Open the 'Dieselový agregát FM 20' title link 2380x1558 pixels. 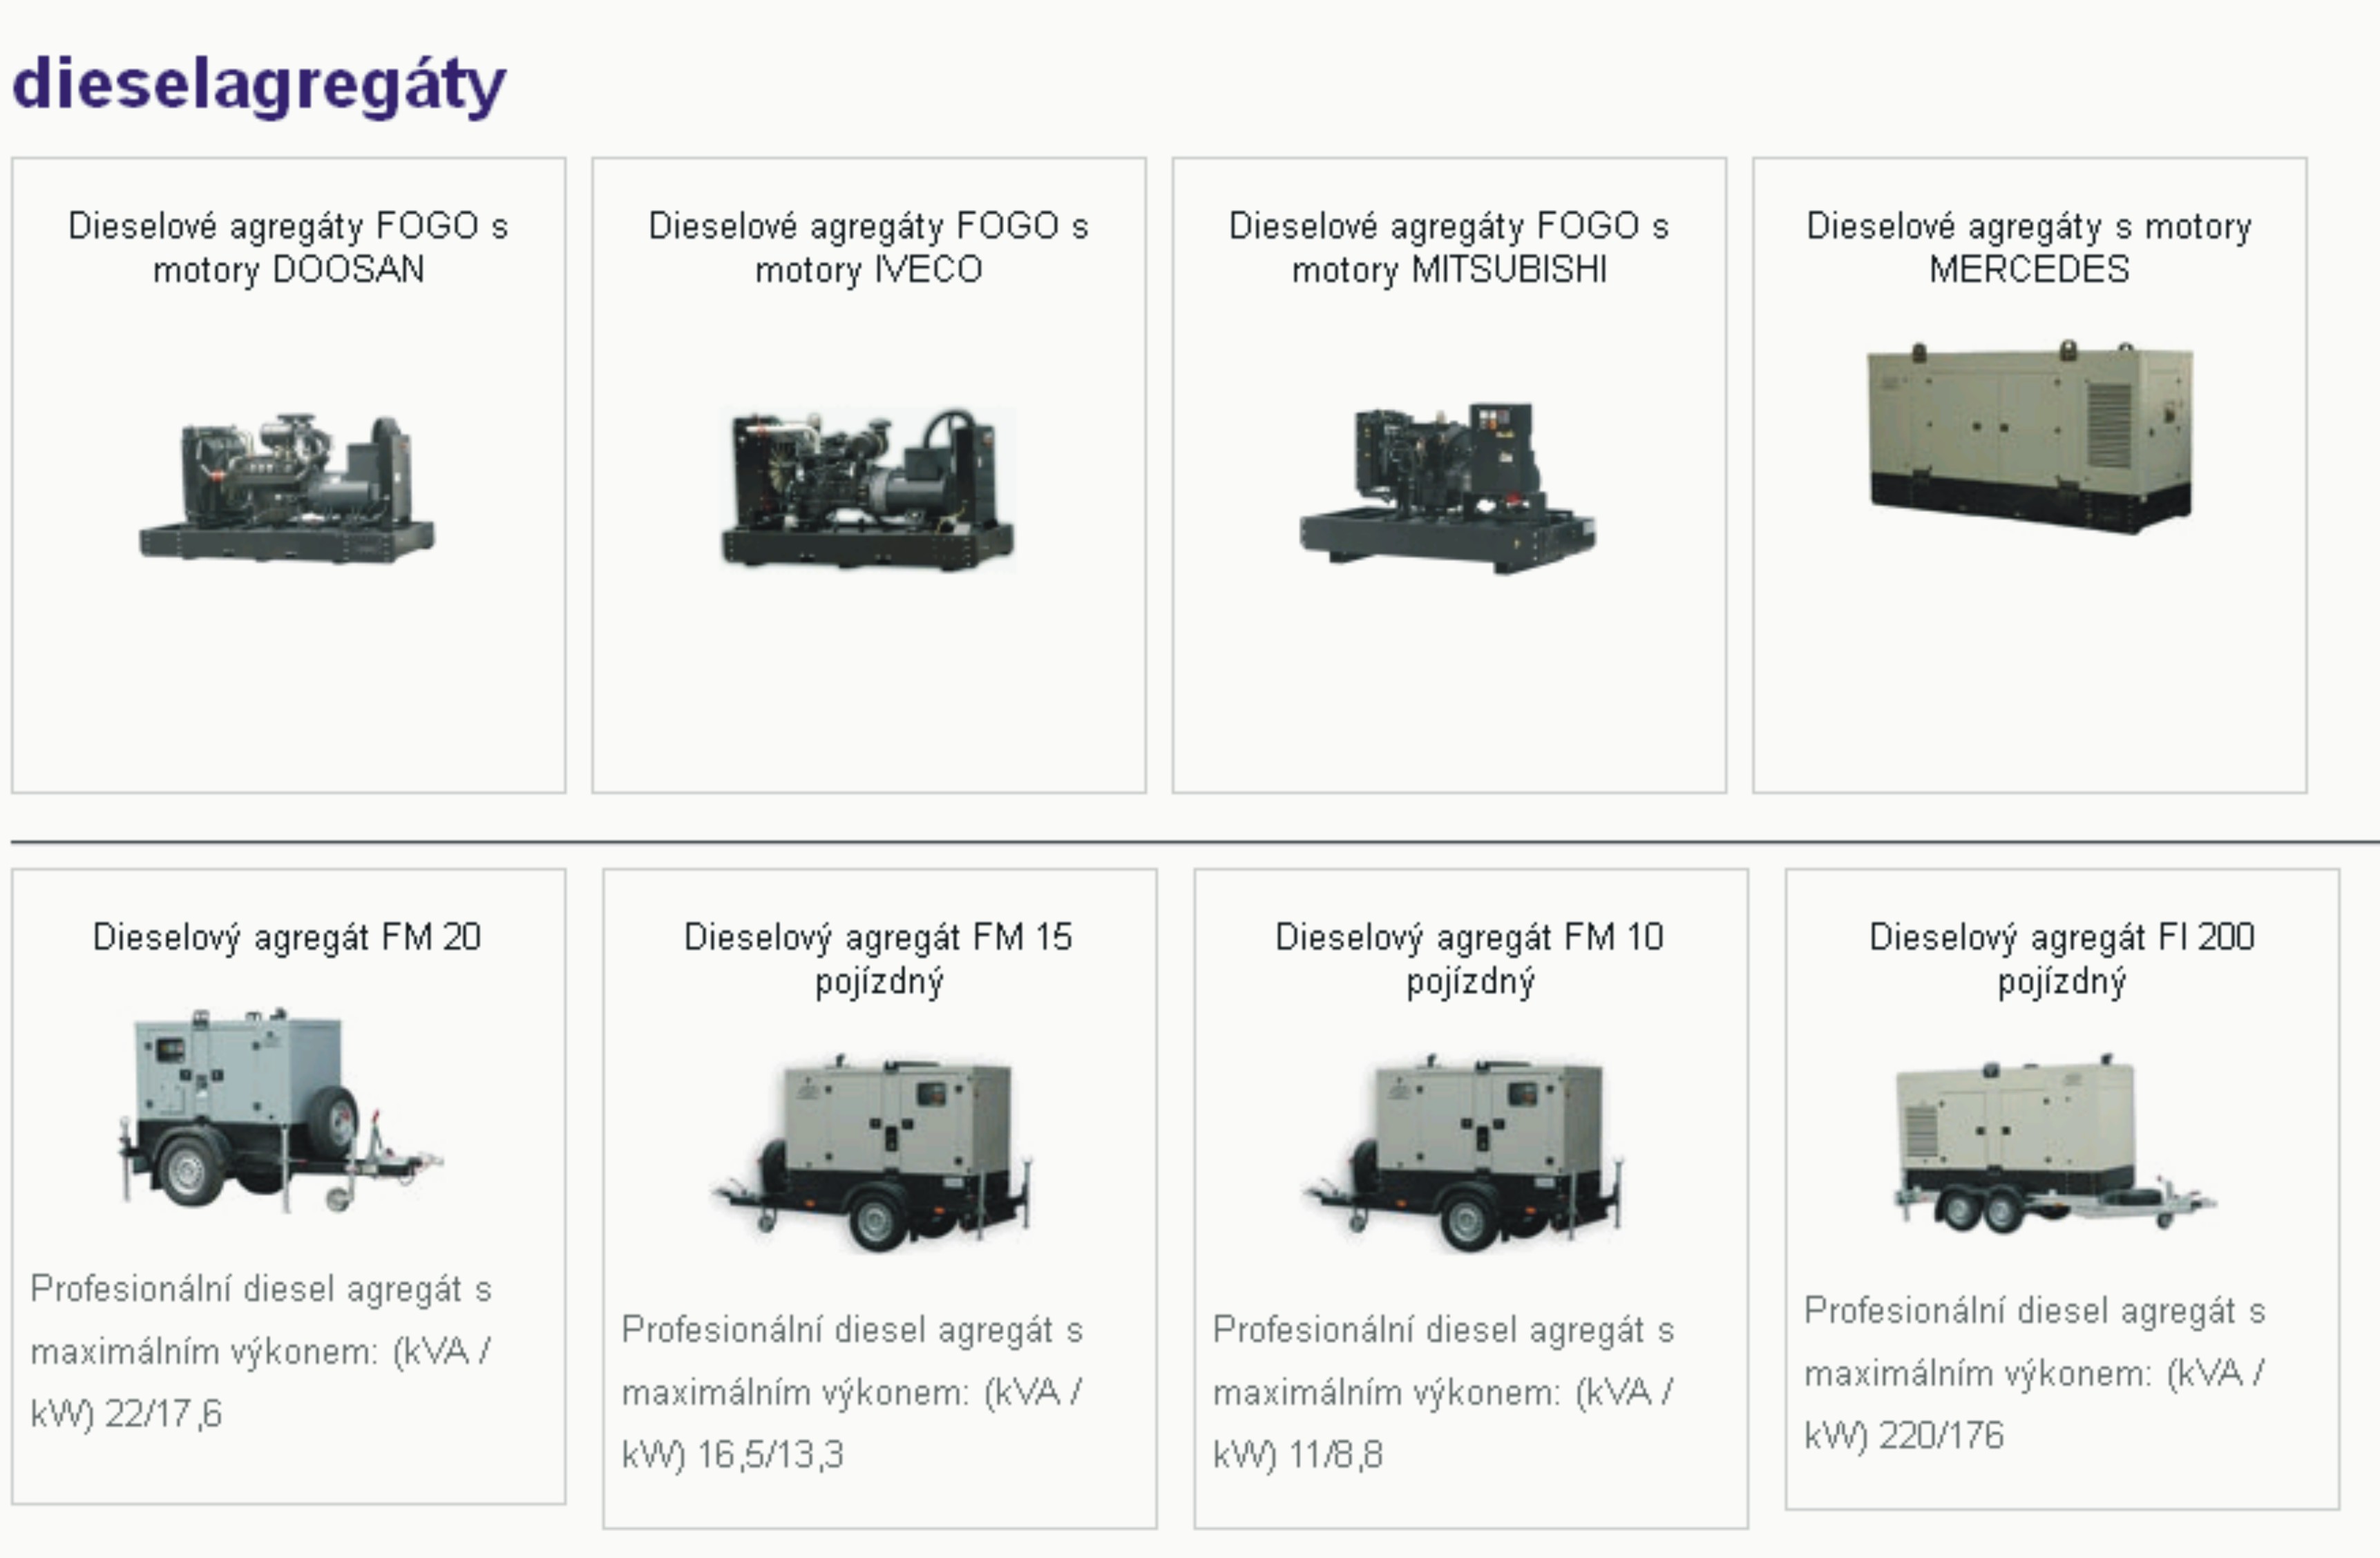coord(287,938)
